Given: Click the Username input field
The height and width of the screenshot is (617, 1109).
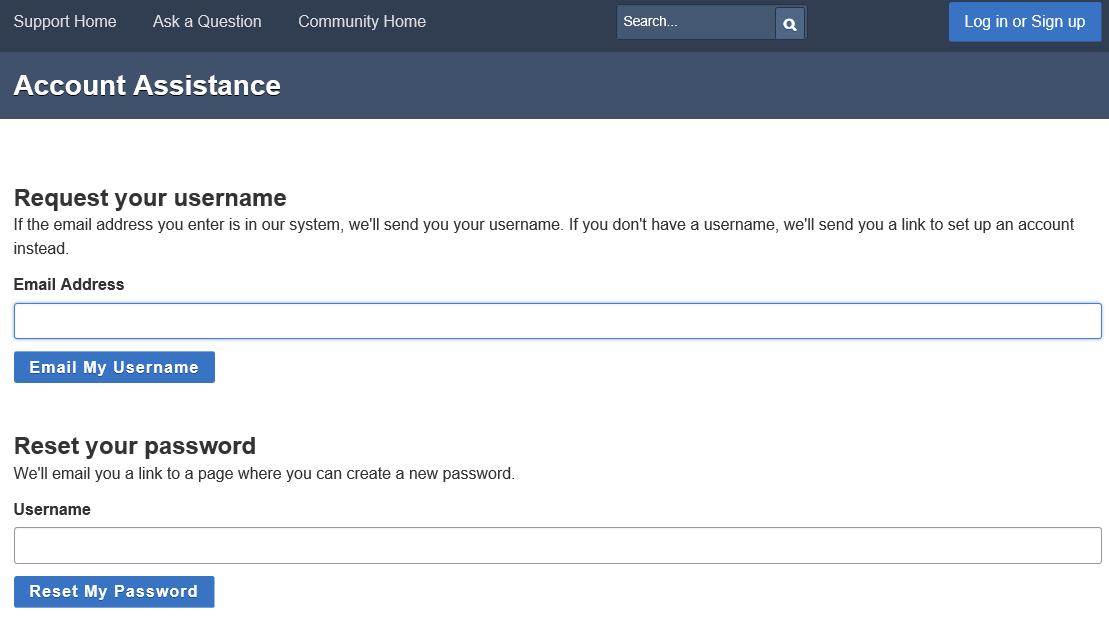Looking at the screenshot, I should pos(557,546).
